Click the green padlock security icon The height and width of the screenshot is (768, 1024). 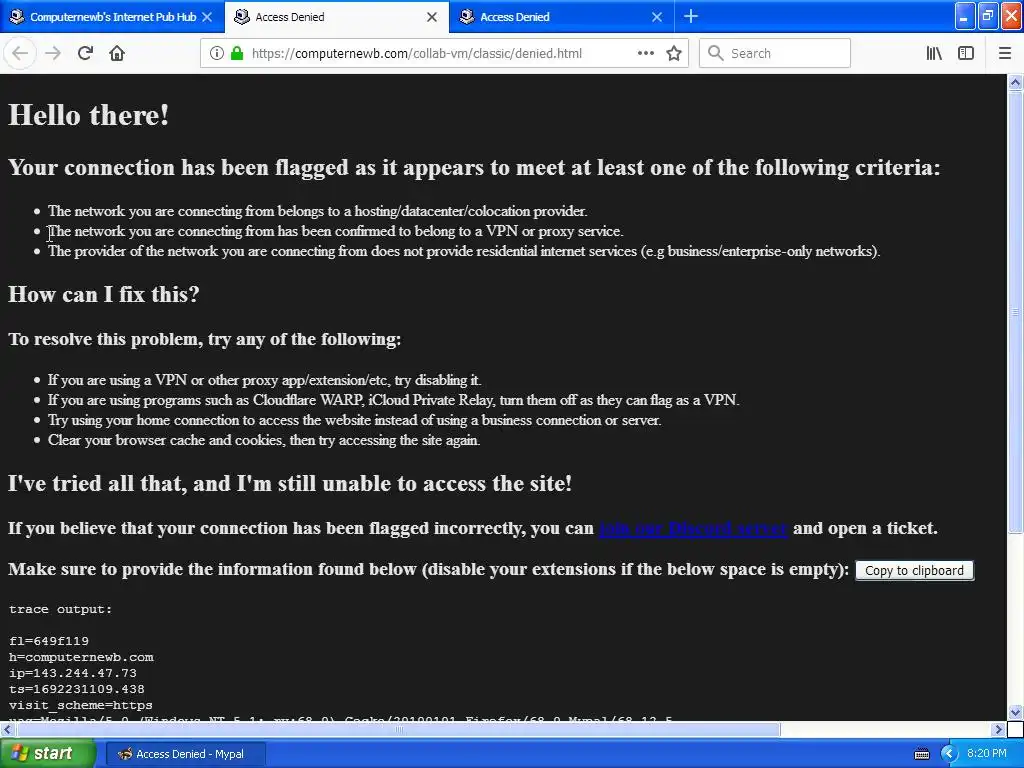237,53
